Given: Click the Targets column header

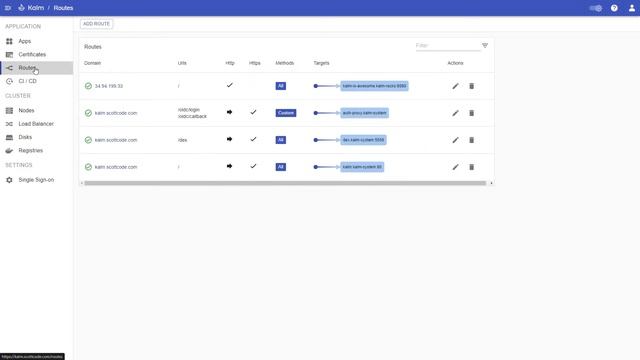Looking at the screenshot, I should (x=321, y=63).
